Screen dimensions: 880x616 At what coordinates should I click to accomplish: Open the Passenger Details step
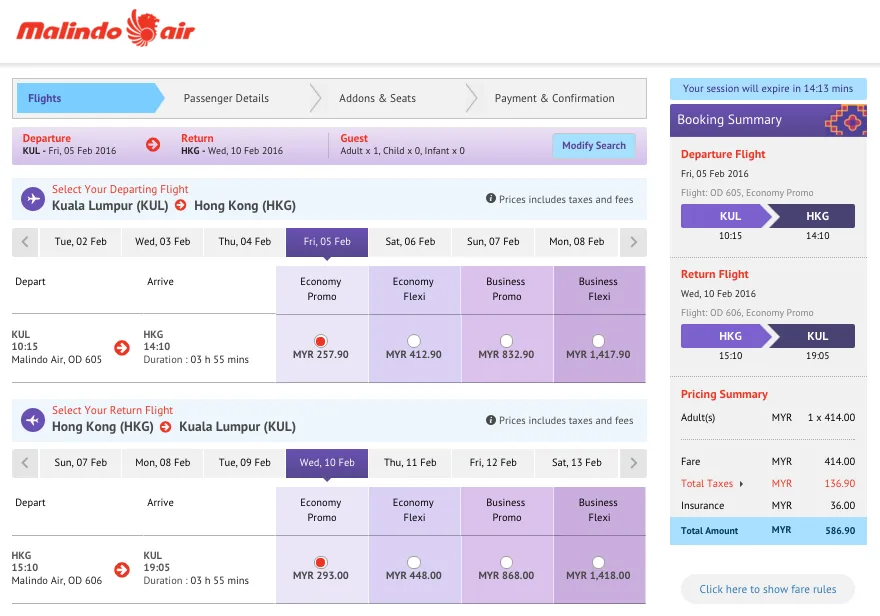point(226,98)
